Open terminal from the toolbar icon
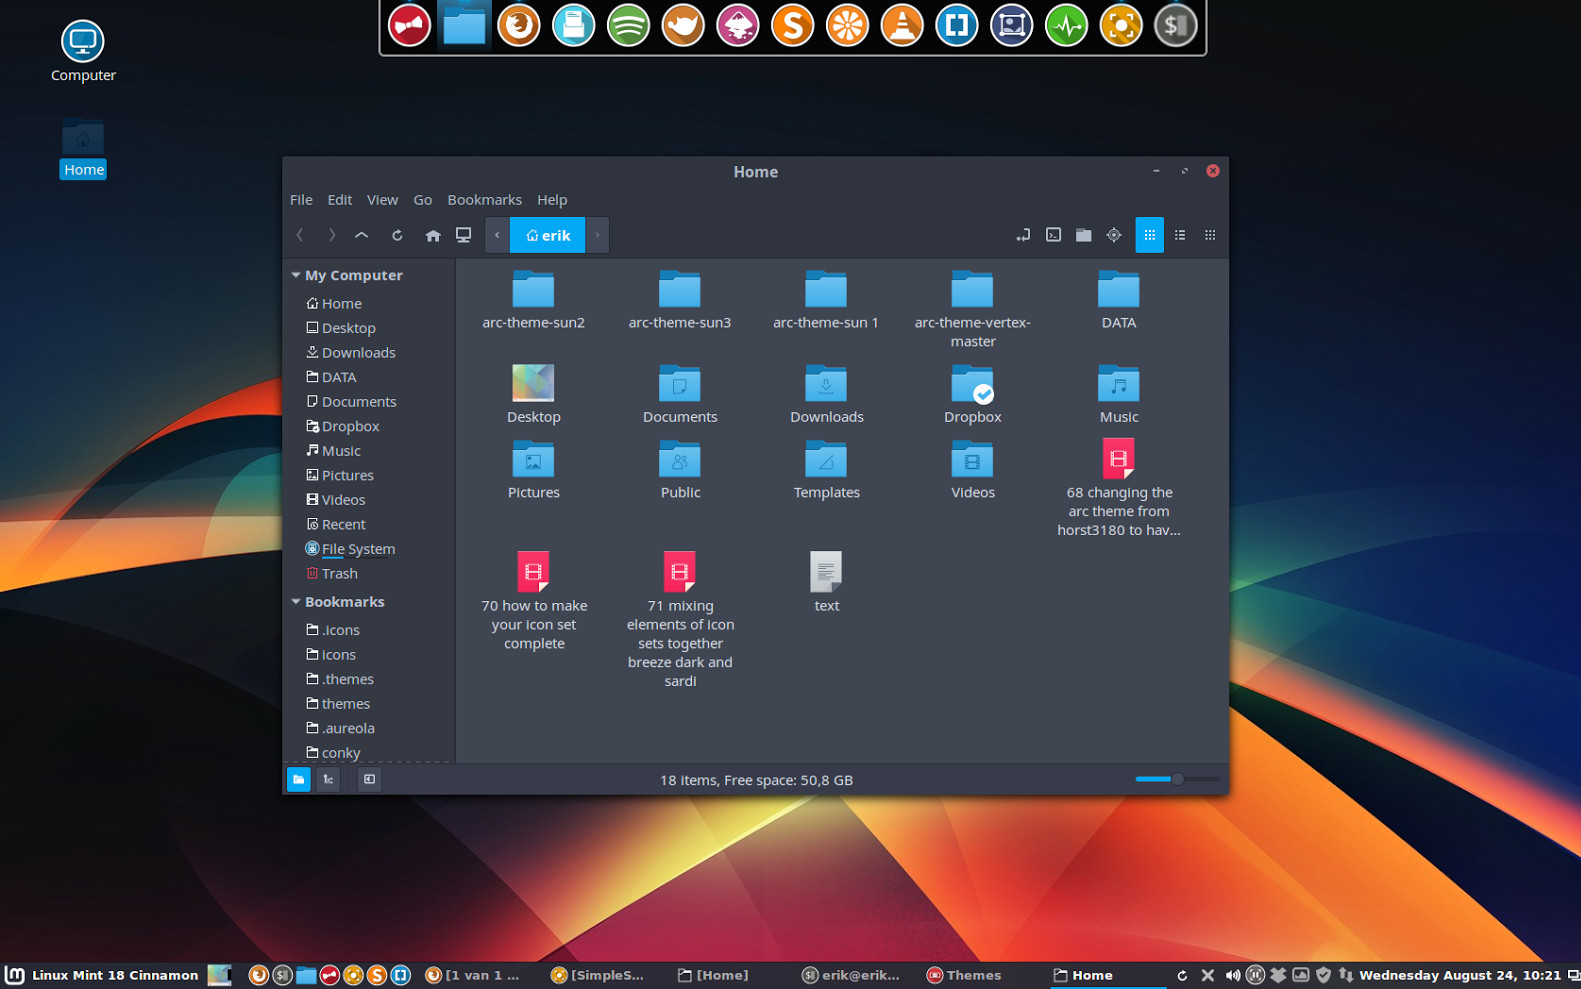 (x=1053, y=235)
